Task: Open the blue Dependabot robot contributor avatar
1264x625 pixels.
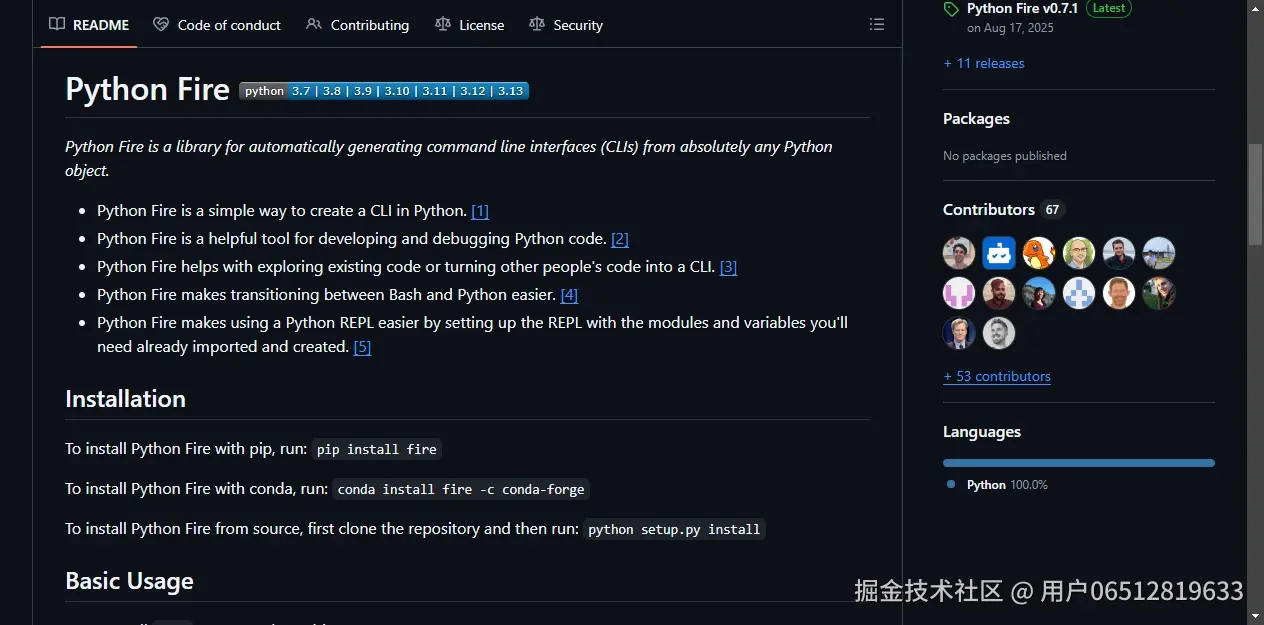Action: [999, 253]
